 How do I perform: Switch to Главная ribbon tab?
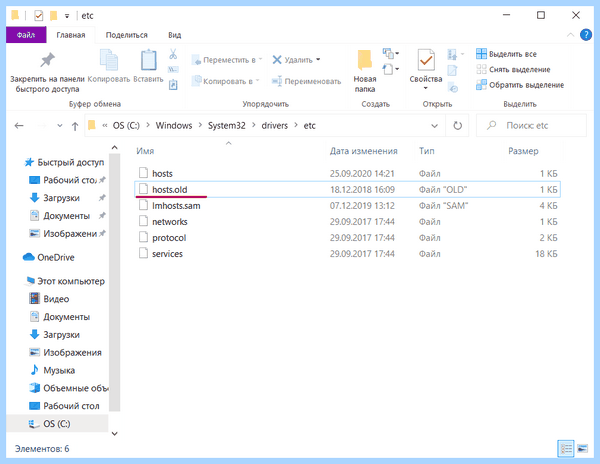[x=71, y=35]
